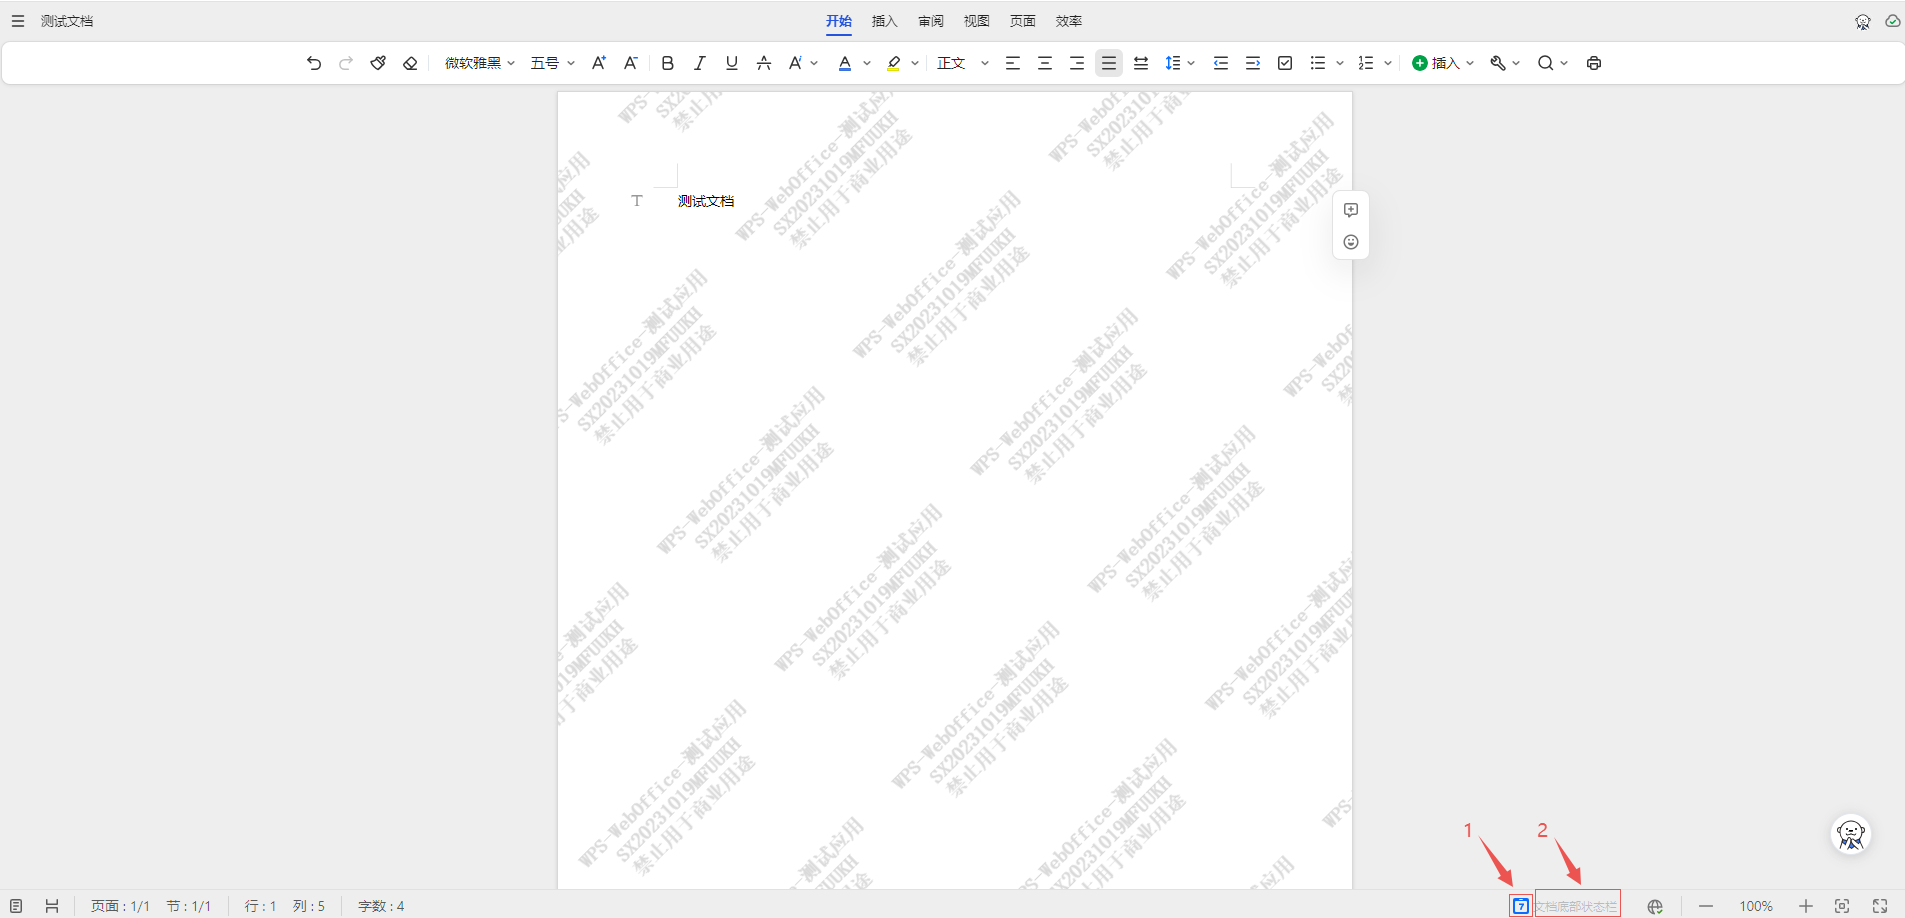Switch to the 审阅 tab

pyautogui.click(x=931, y=21)
